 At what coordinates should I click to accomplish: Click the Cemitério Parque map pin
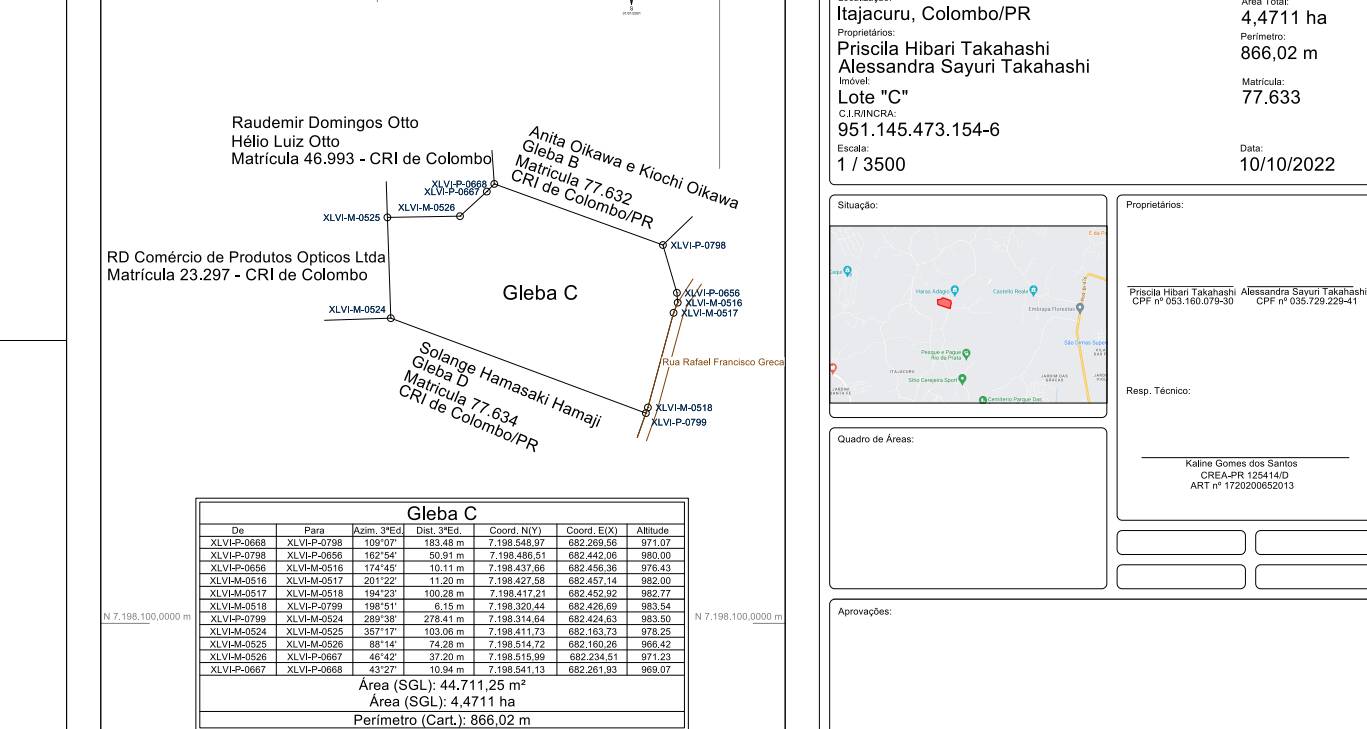[x=983, y=399]
